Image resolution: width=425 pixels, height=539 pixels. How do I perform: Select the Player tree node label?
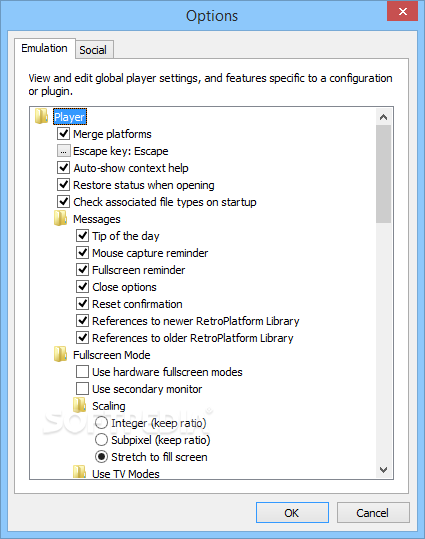point(70,117)
